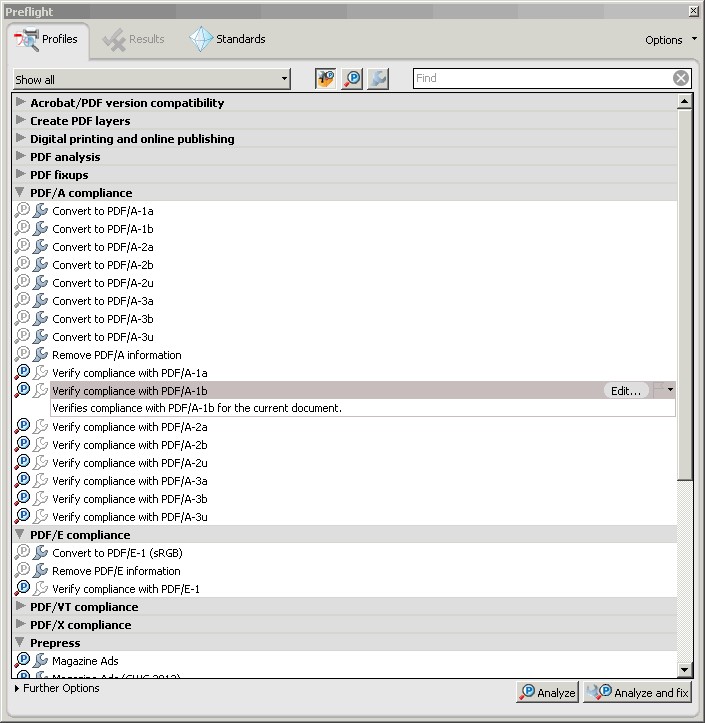The width and height of the screenshot is (705, 723).
Task: Select Convert to PDF/A-1a profile
Action: click(x=103, y=211)
